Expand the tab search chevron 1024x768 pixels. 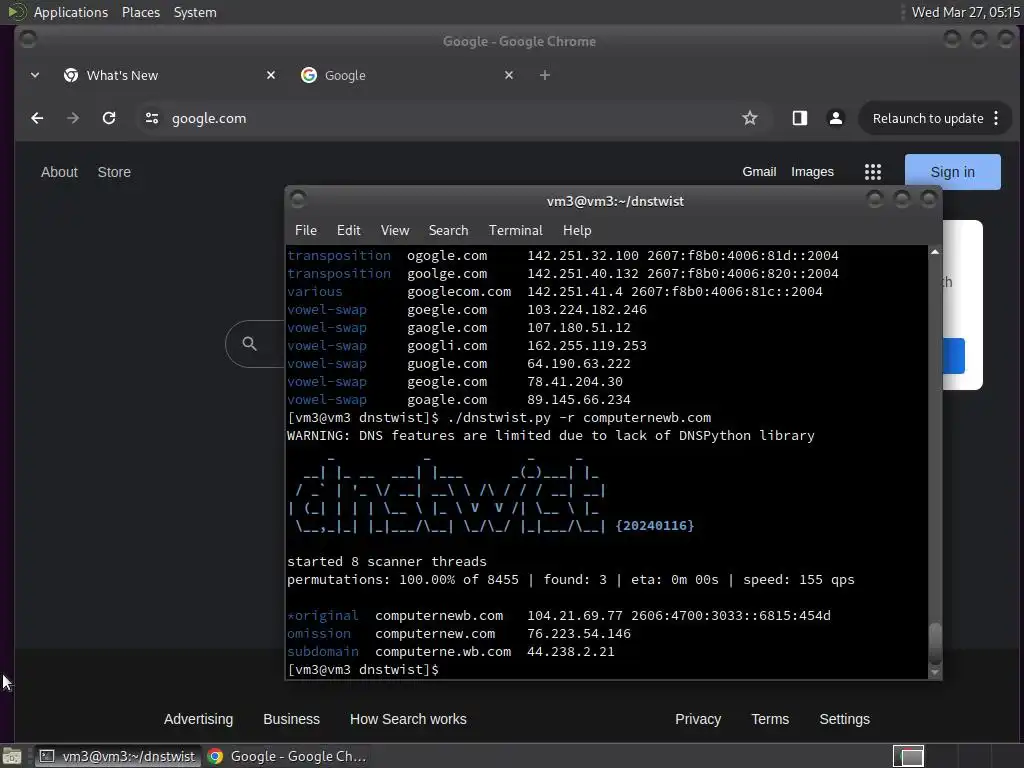click(x=35, y=75)
